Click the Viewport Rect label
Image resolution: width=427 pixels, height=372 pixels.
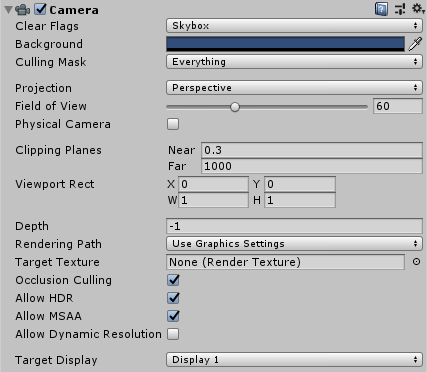click(55, 184)
